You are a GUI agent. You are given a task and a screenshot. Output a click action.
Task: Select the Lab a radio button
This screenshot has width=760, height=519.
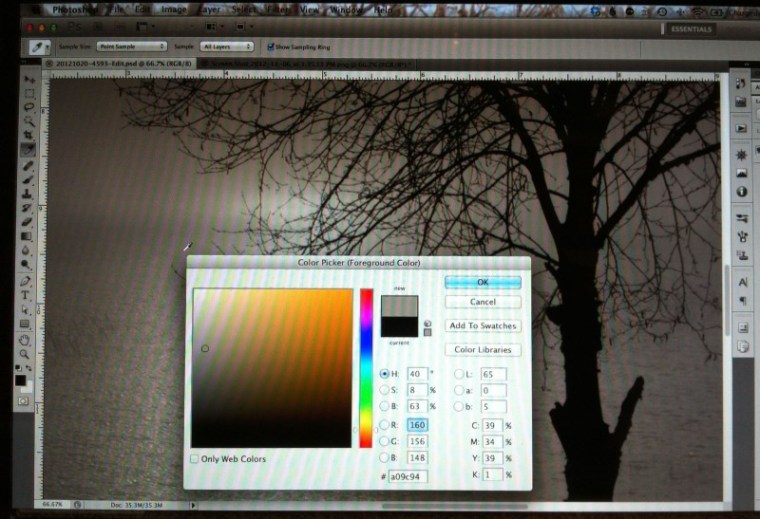459,390
